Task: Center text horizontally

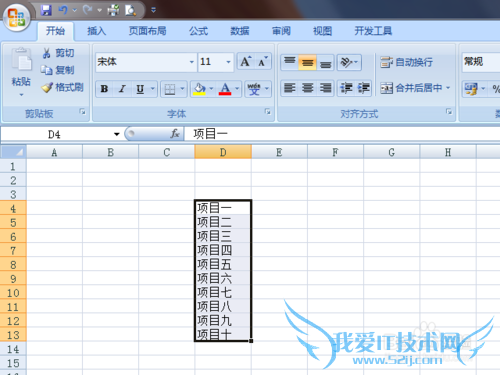Action: pyautogui.click(x=307, y=88)
